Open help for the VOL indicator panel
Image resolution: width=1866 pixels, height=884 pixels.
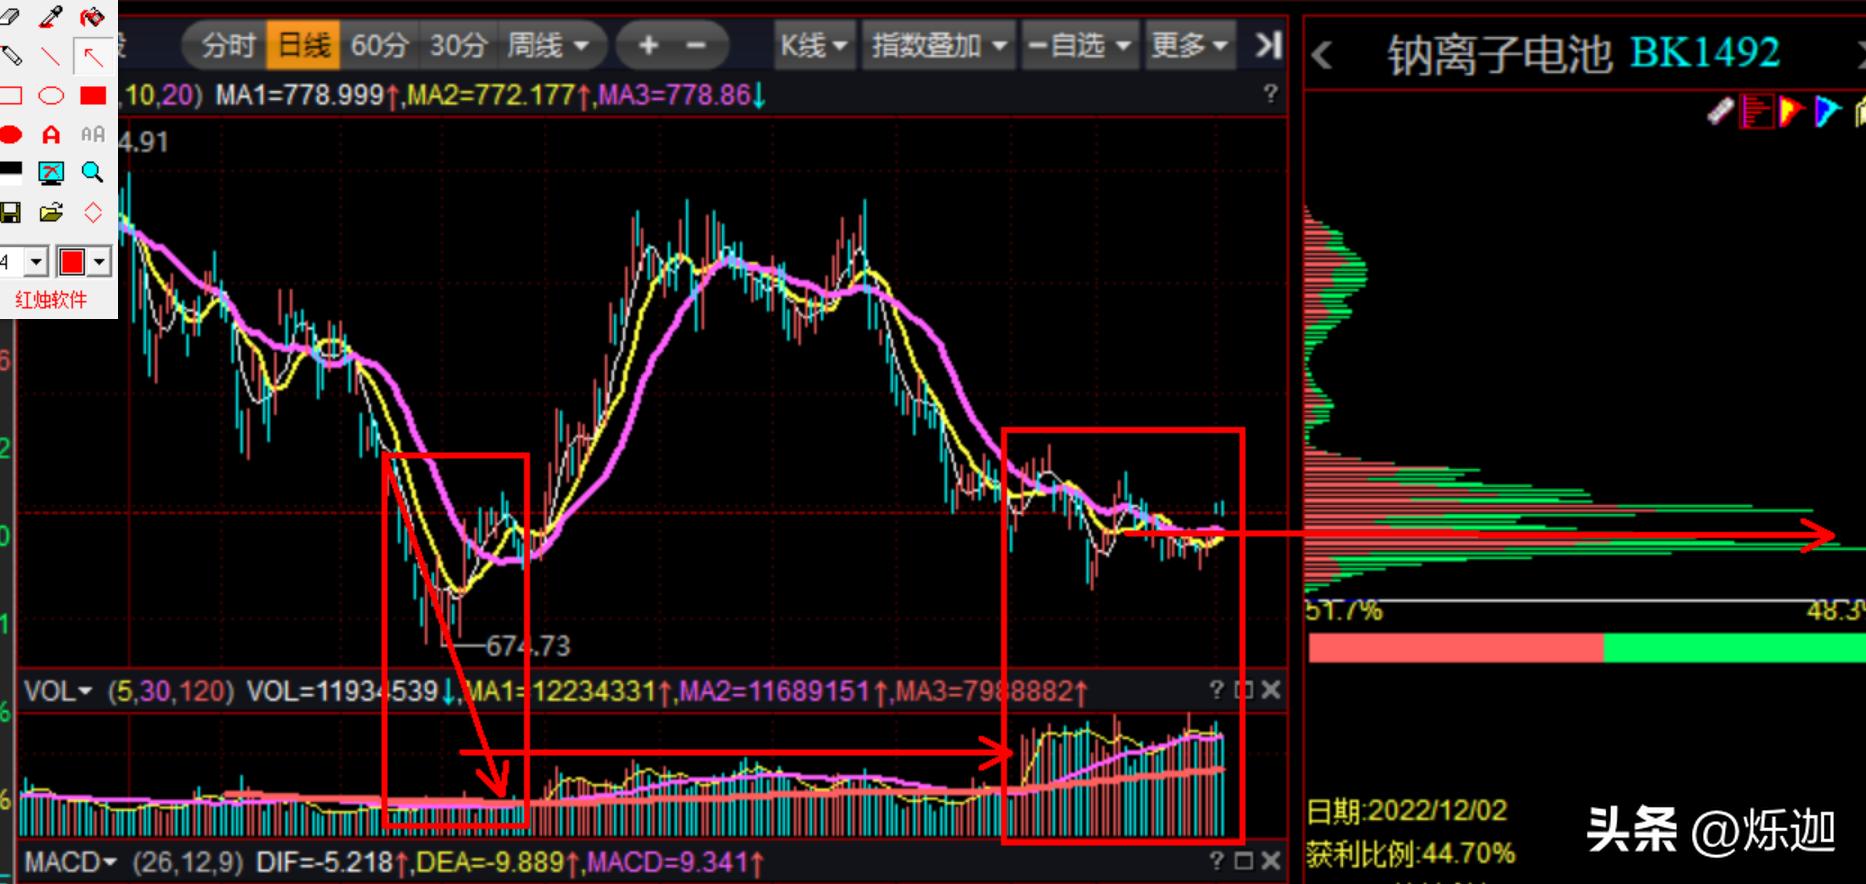1216,690
